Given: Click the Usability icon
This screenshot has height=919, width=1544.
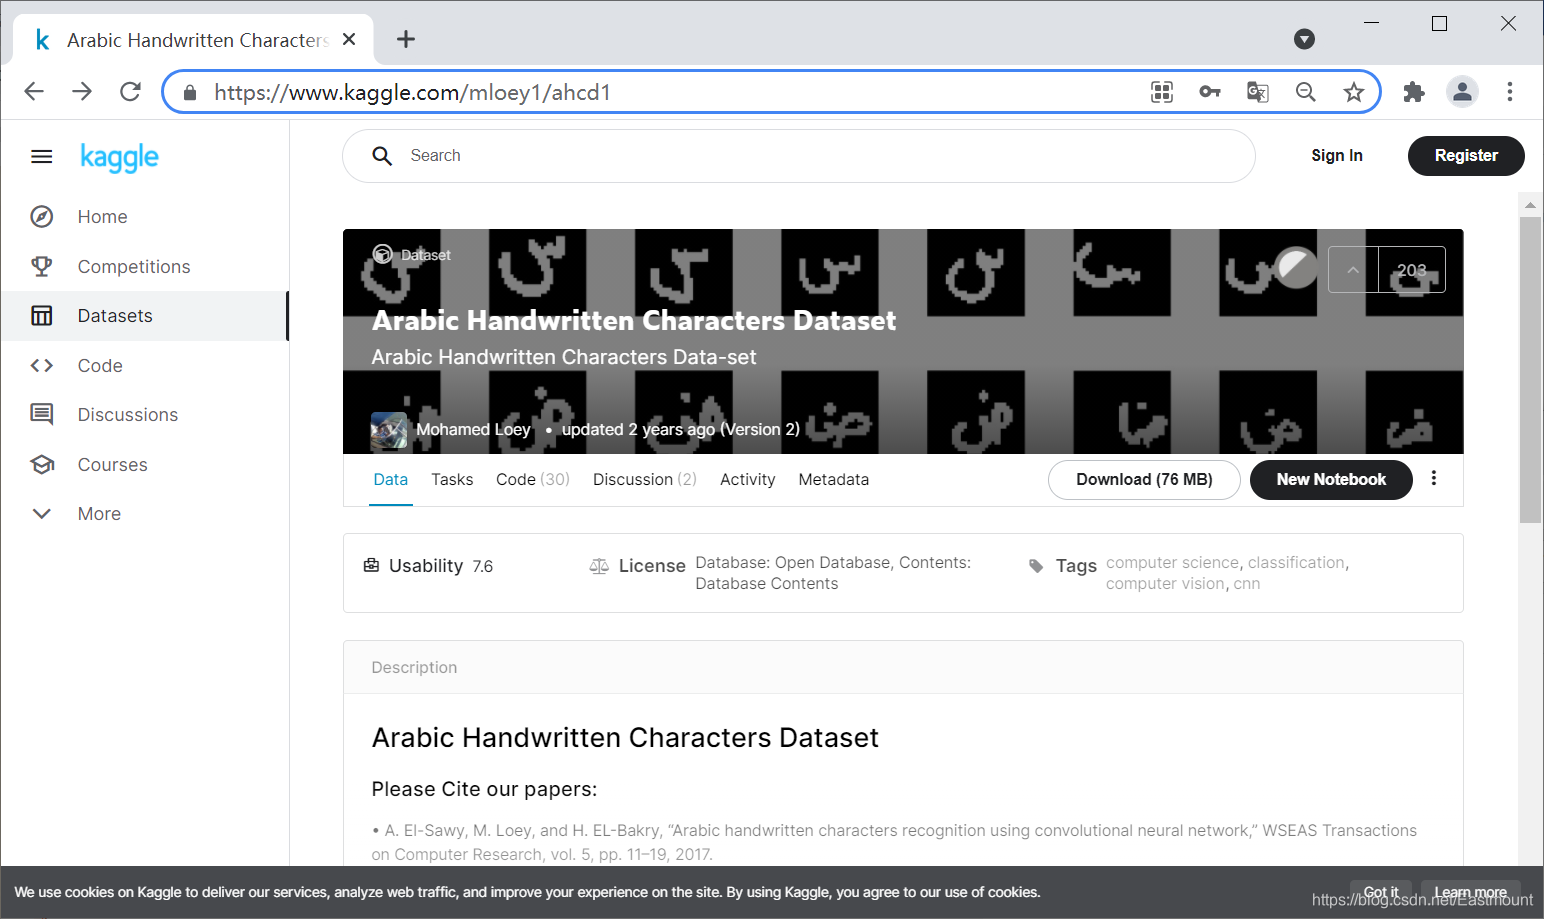Looking at the screenshot, I should (x=371, y=566).
